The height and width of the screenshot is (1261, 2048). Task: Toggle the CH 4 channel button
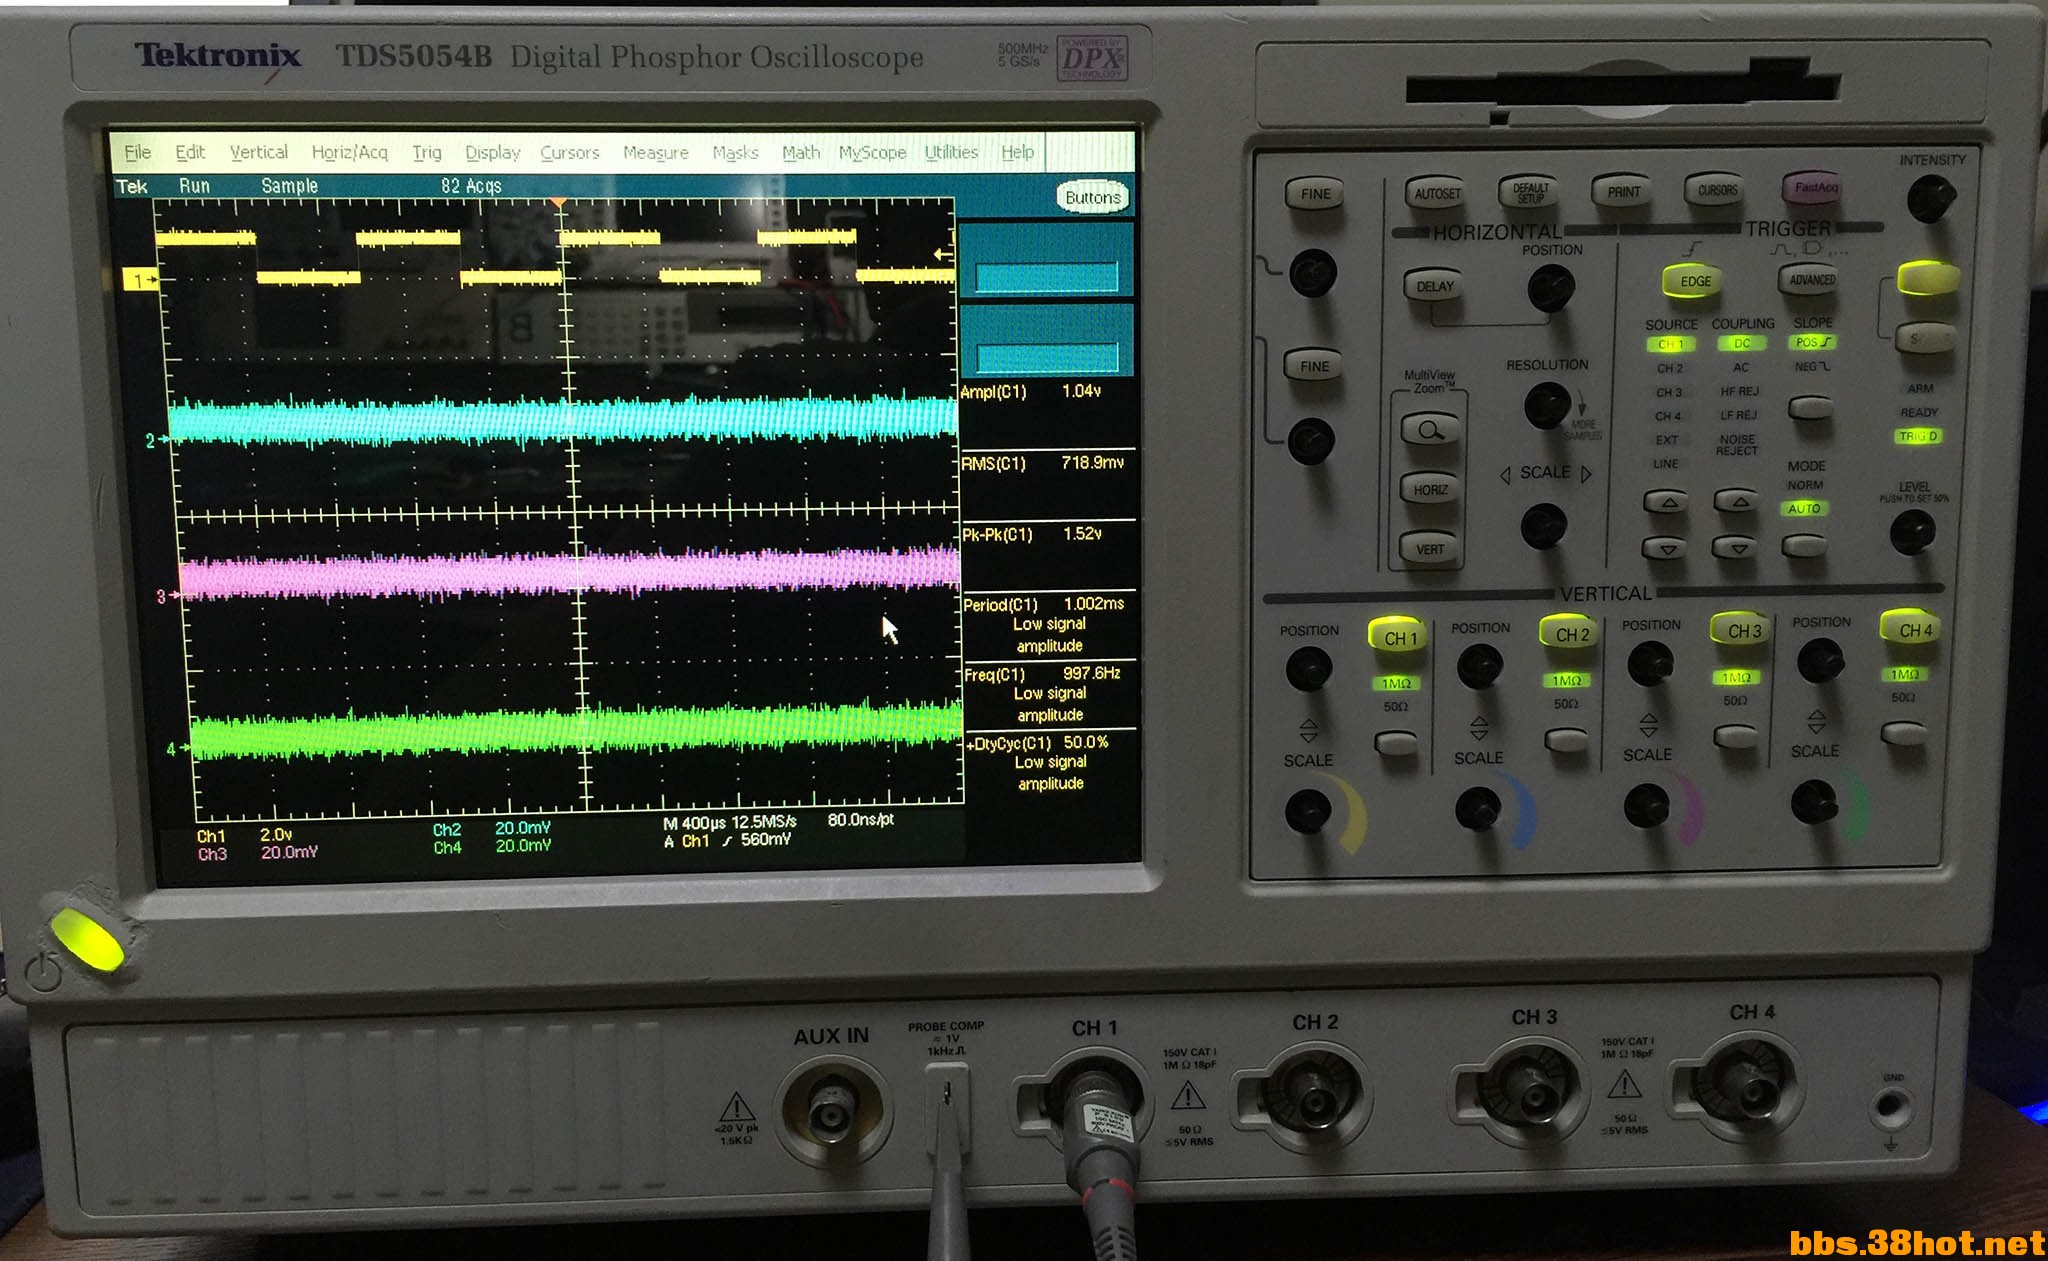1914,629
